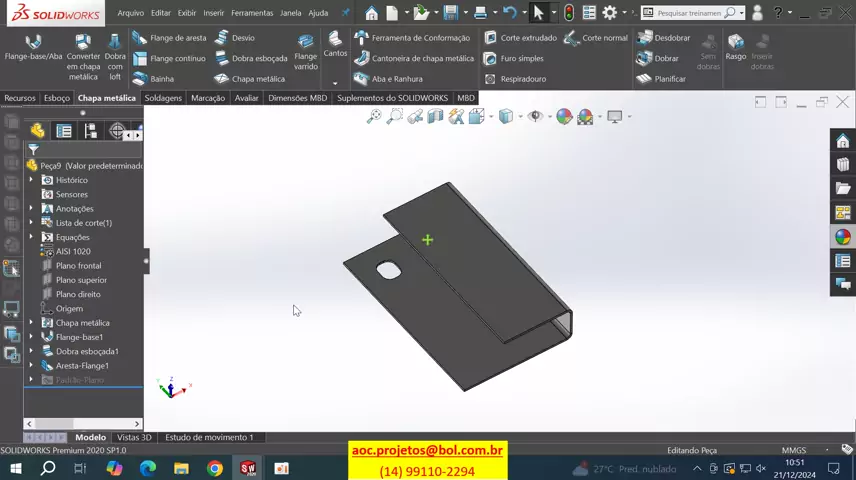Switch to the Soldagens tab
Image resolution: width=856 pixels, height=480 pixels.
tap(163, 98)
